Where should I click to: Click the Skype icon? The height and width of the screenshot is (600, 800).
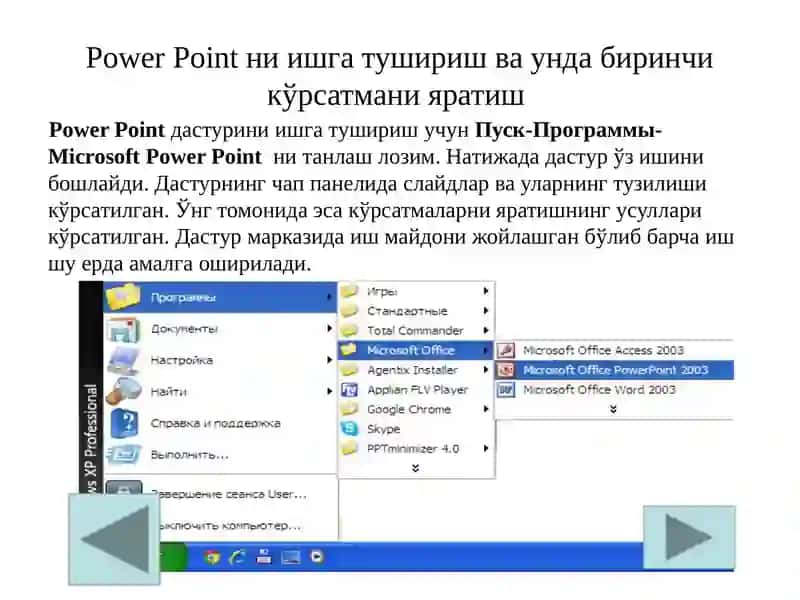349,429
